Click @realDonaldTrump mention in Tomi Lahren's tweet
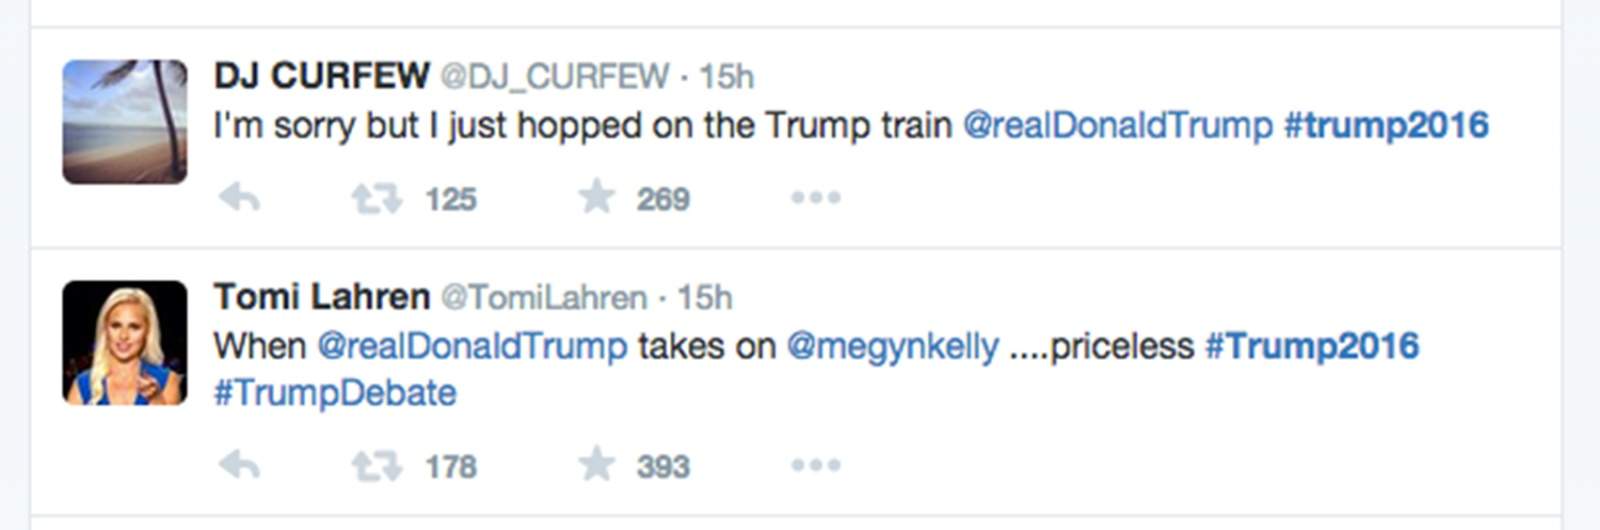 click(472, 347)
